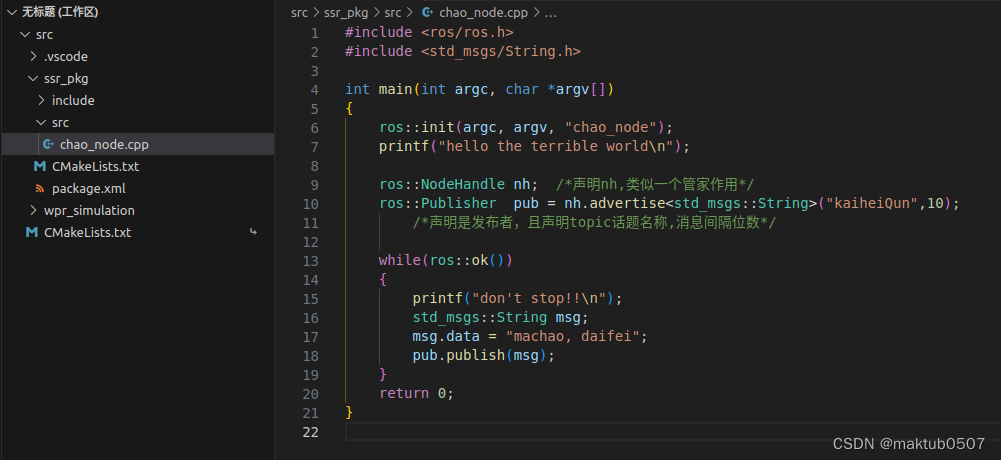Collapse the ssr_pkg folder chevron
Viewport: 1001px width, 460px height.
click(33, 78)
